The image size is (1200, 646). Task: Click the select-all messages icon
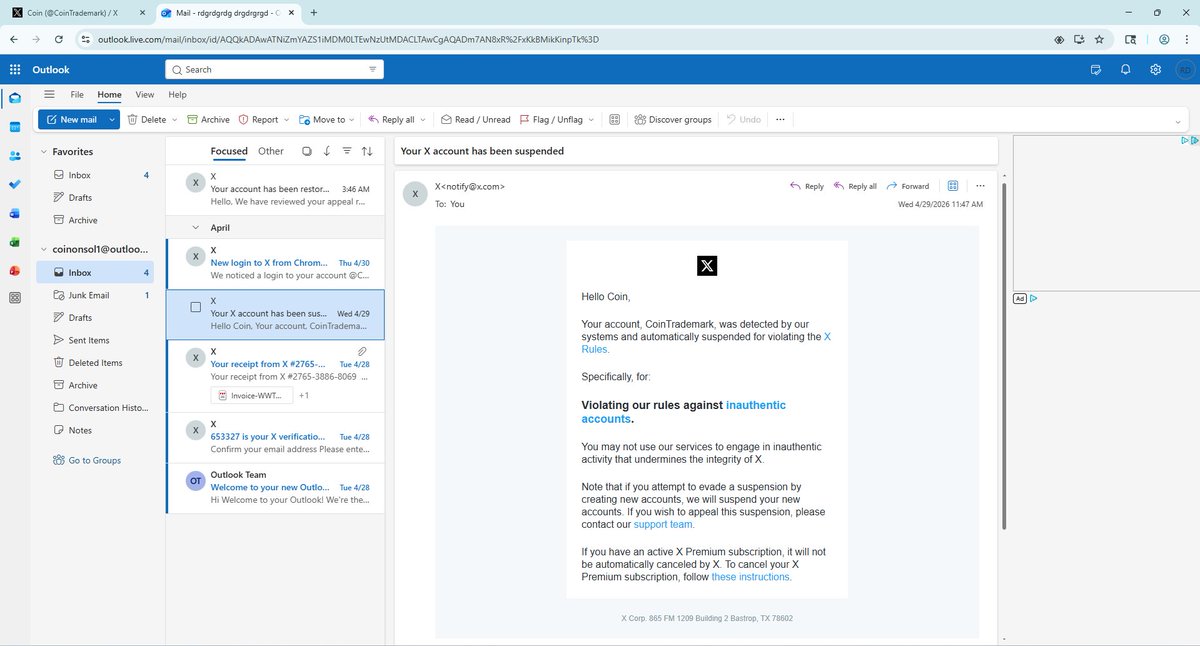(306, 151)
